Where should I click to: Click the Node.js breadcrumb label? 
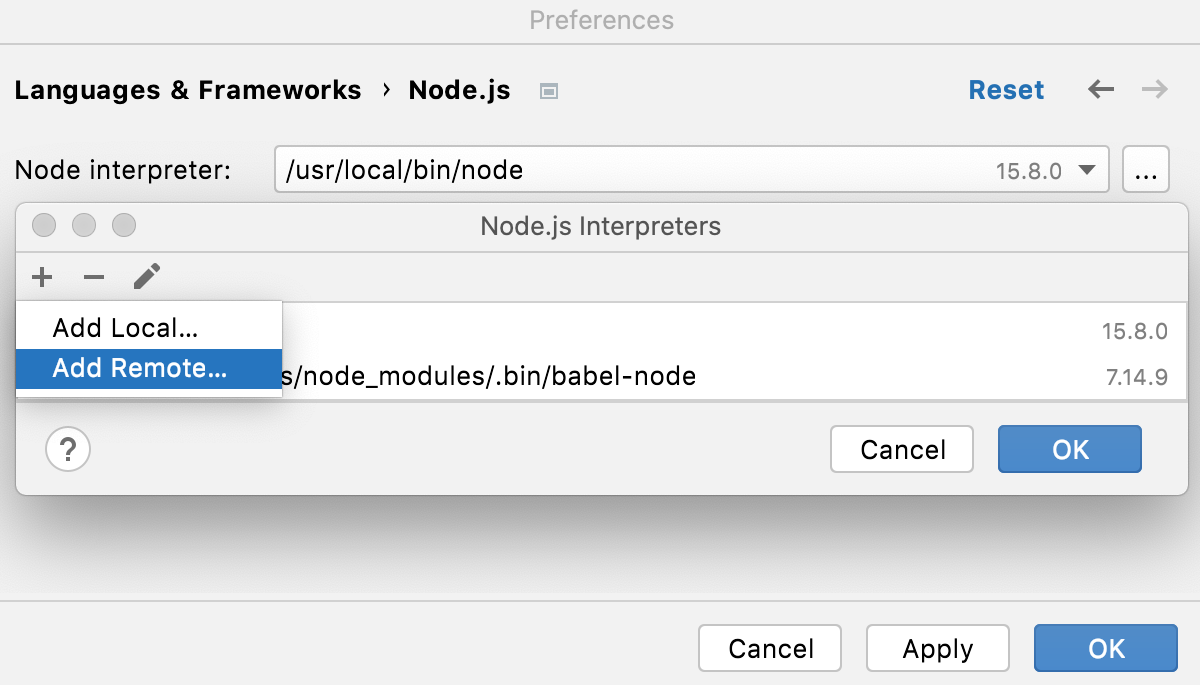(x=459, y=90)
